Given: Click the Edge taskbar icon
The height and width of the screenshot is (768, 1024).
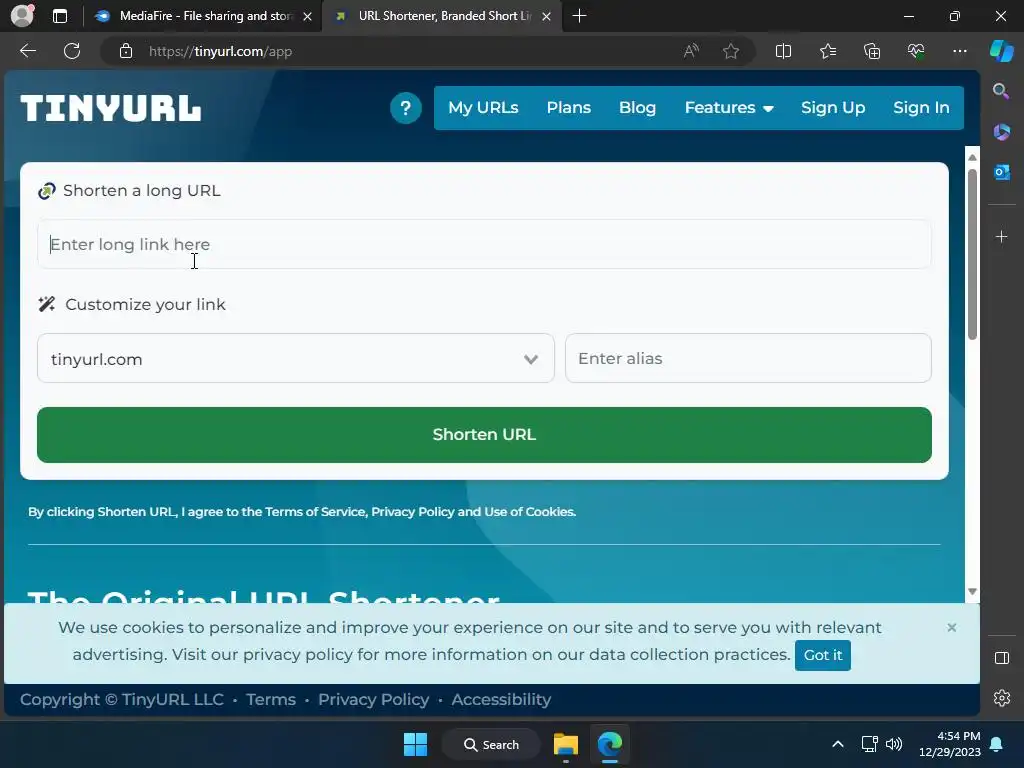Looking at the screenshot, I should coord(609,744).
